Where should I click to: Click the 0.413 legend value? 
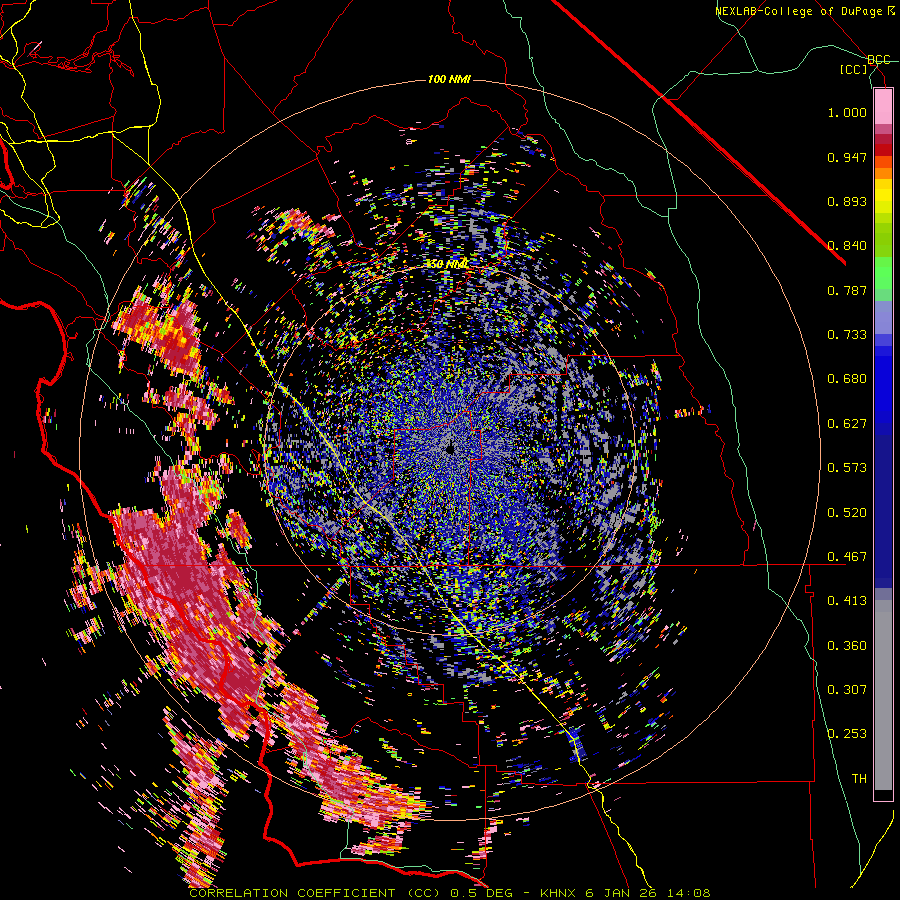[x=847, y=601]
